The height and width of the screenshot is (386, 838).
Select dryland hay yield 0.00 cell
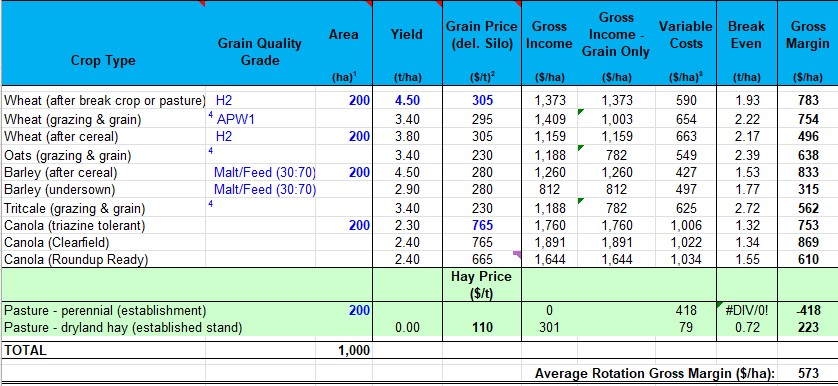tap(407, 327)
